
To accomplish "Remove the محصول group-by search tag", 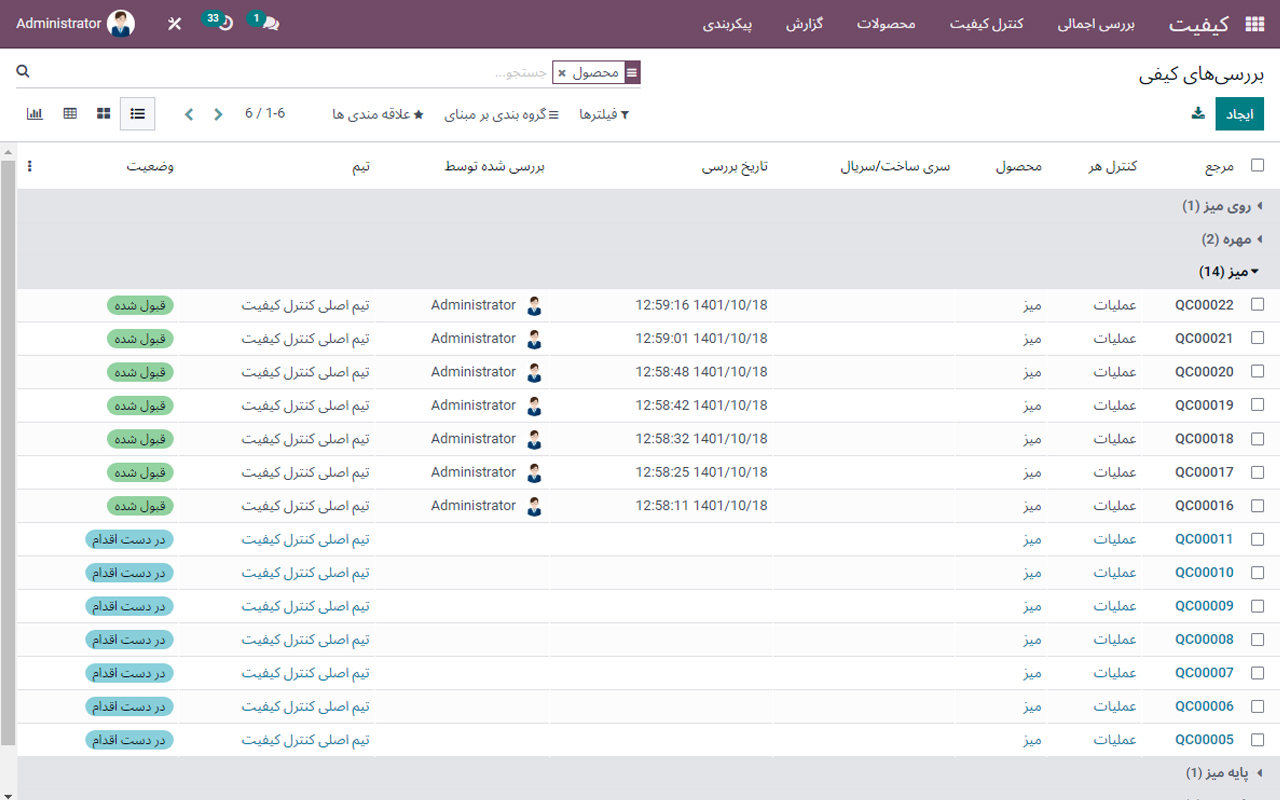I will [x=562, y=73].
